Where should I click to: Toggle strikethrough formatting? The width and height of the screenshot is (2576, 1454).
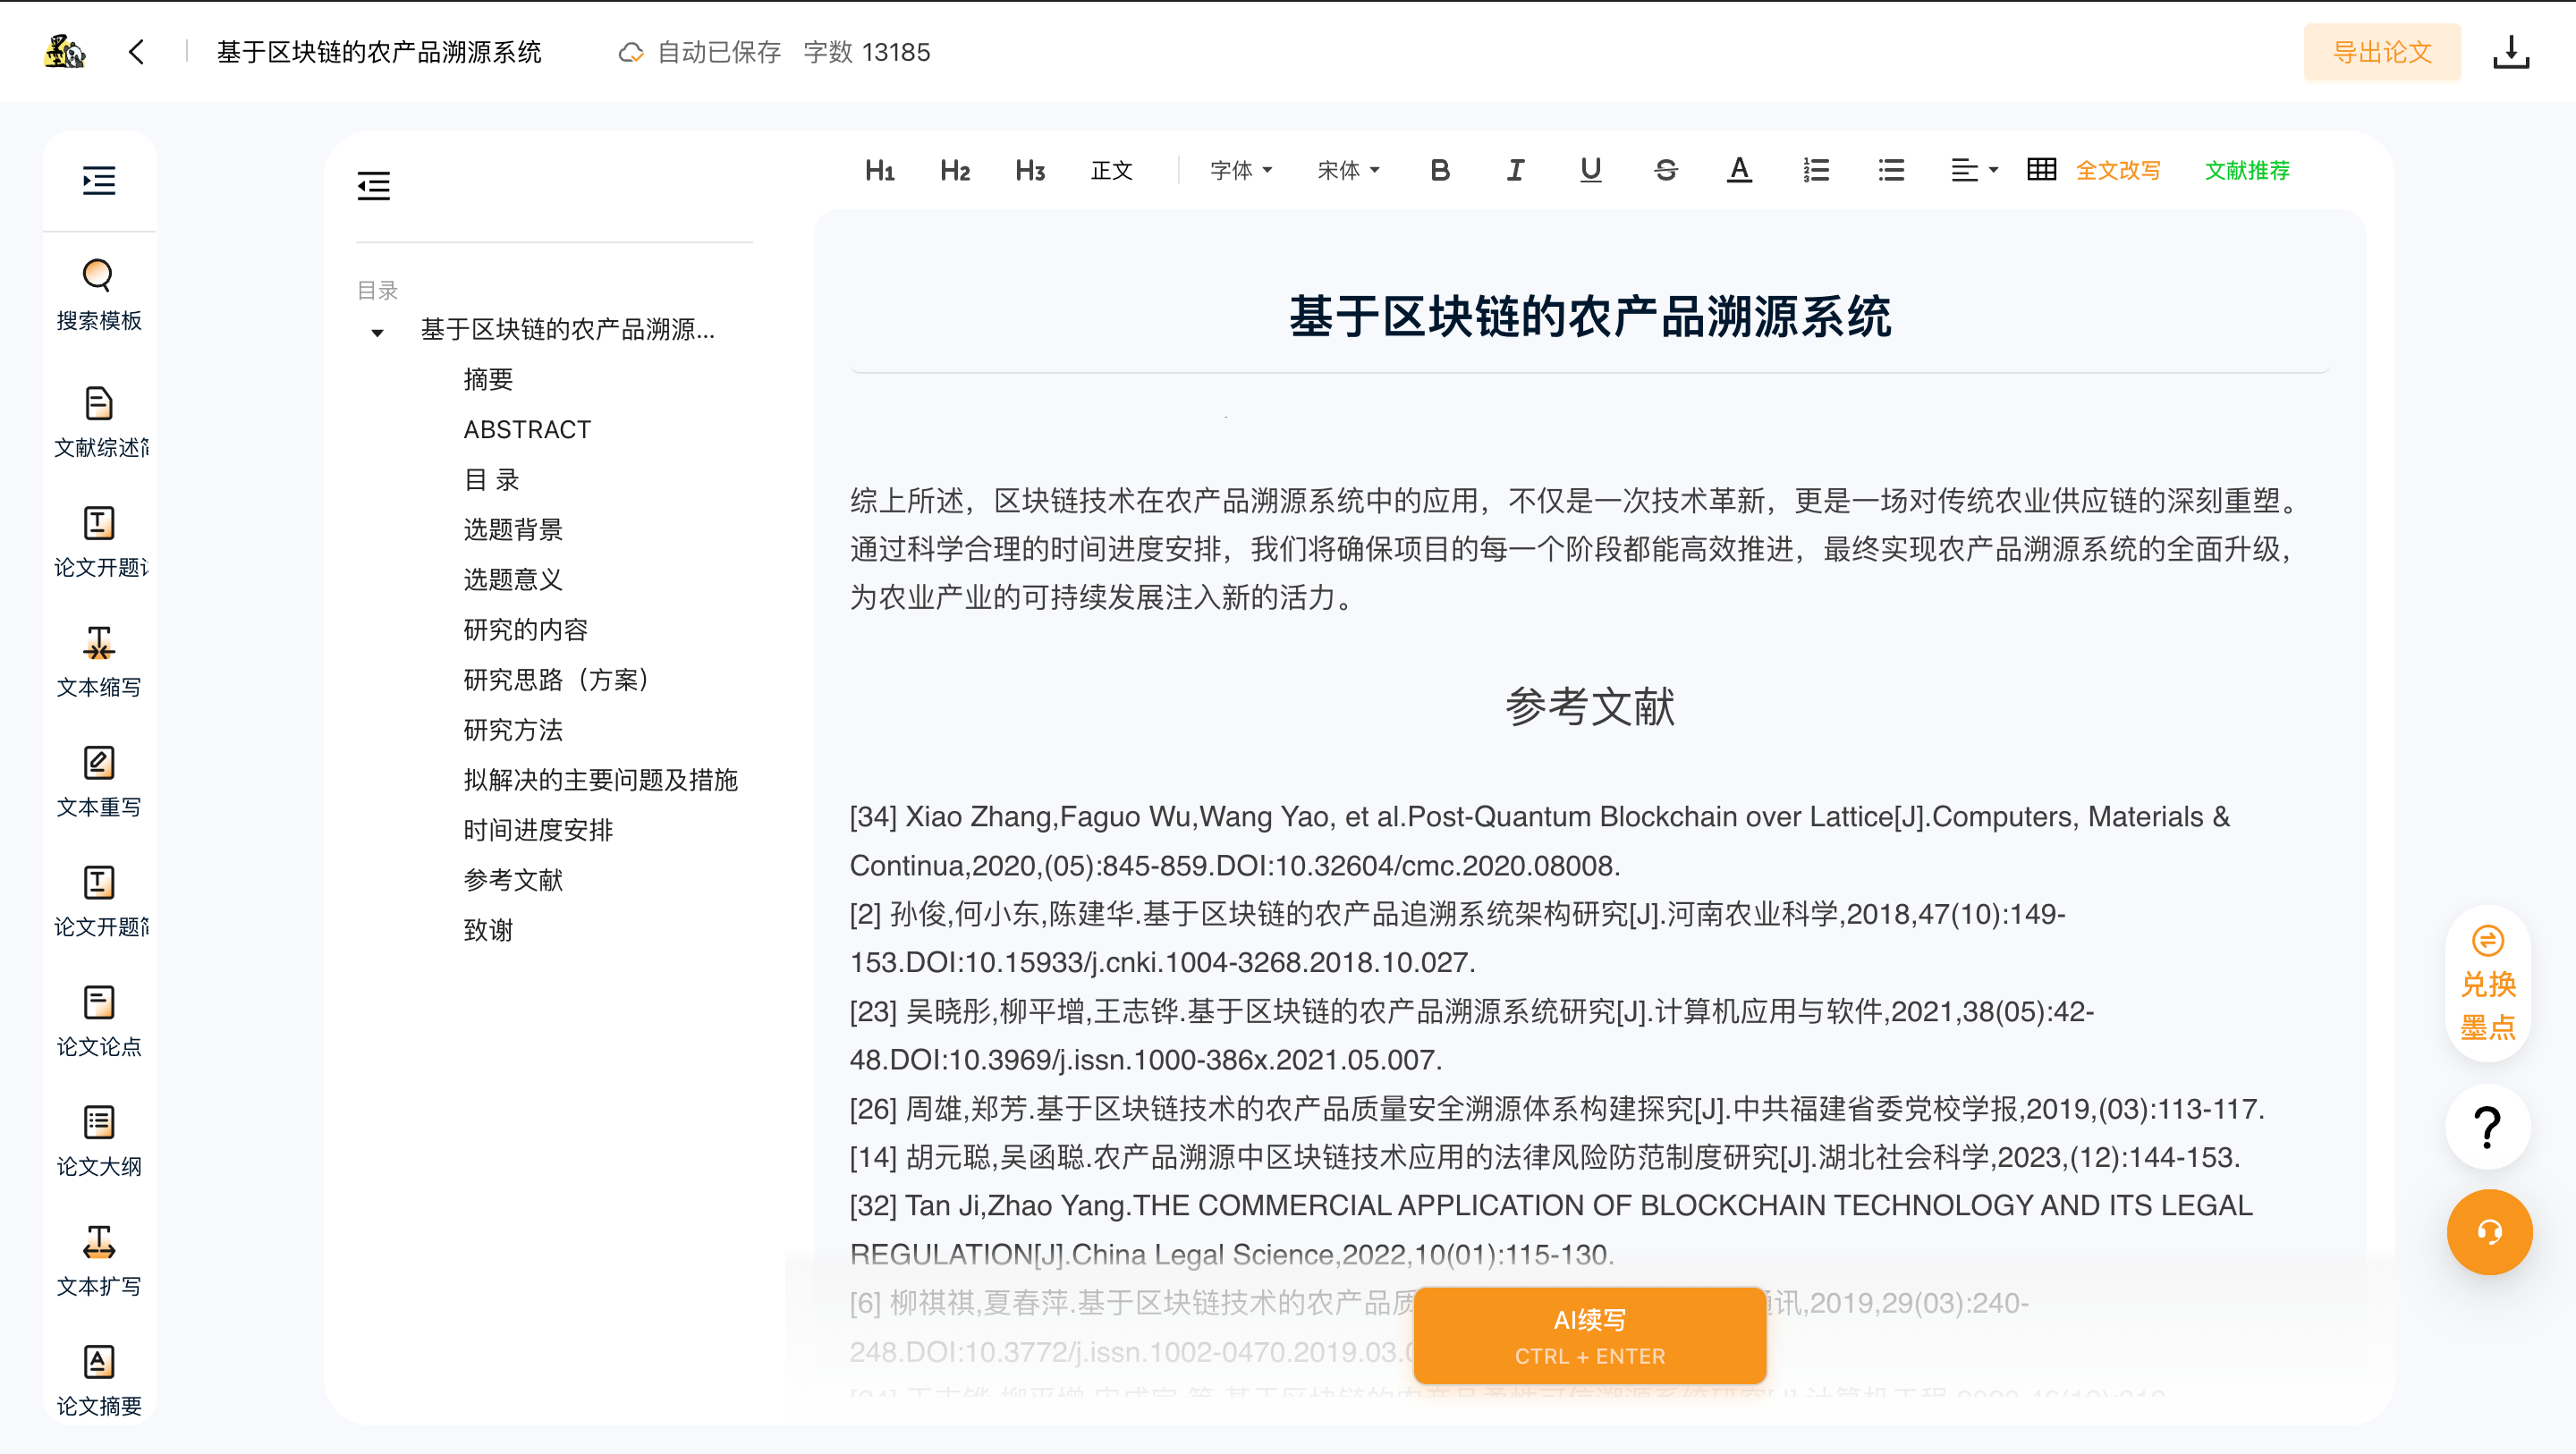coord(1665,170)
